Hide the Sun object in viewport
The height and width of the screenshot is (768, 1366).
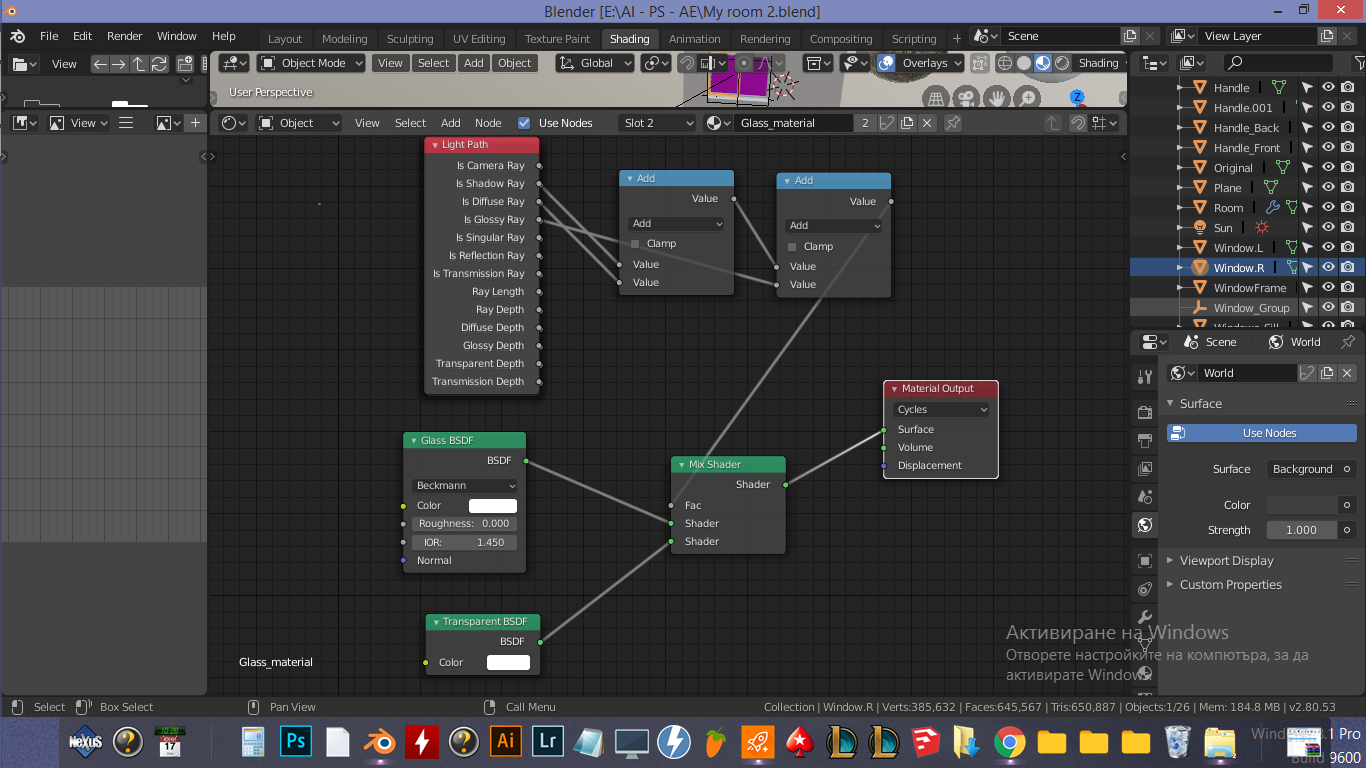click(x=1328, y=228)
